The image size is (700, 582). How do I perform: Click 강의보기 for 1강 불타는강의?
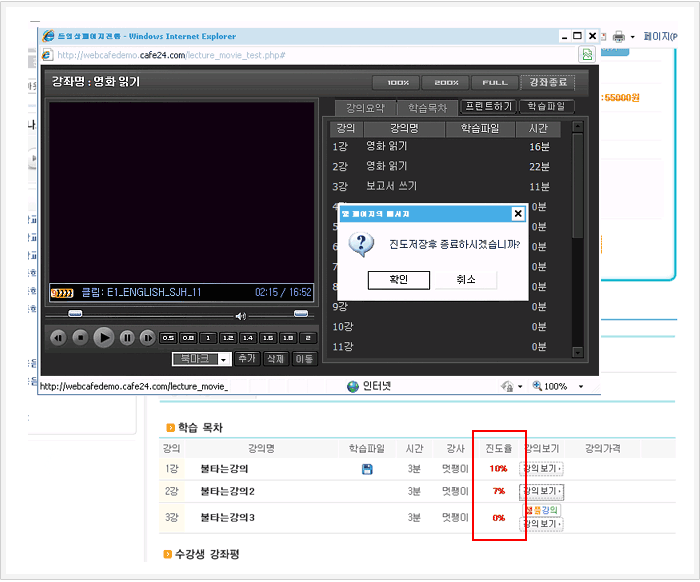click(x=542, y=469)
